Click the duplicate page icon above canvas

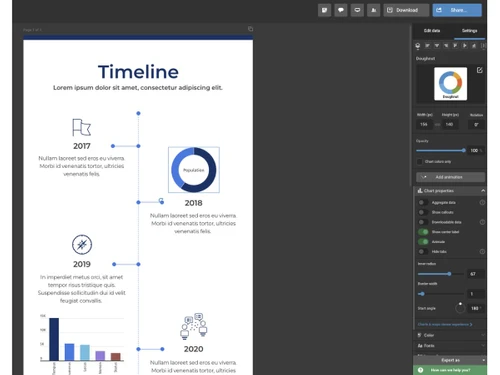pos(250,29)
